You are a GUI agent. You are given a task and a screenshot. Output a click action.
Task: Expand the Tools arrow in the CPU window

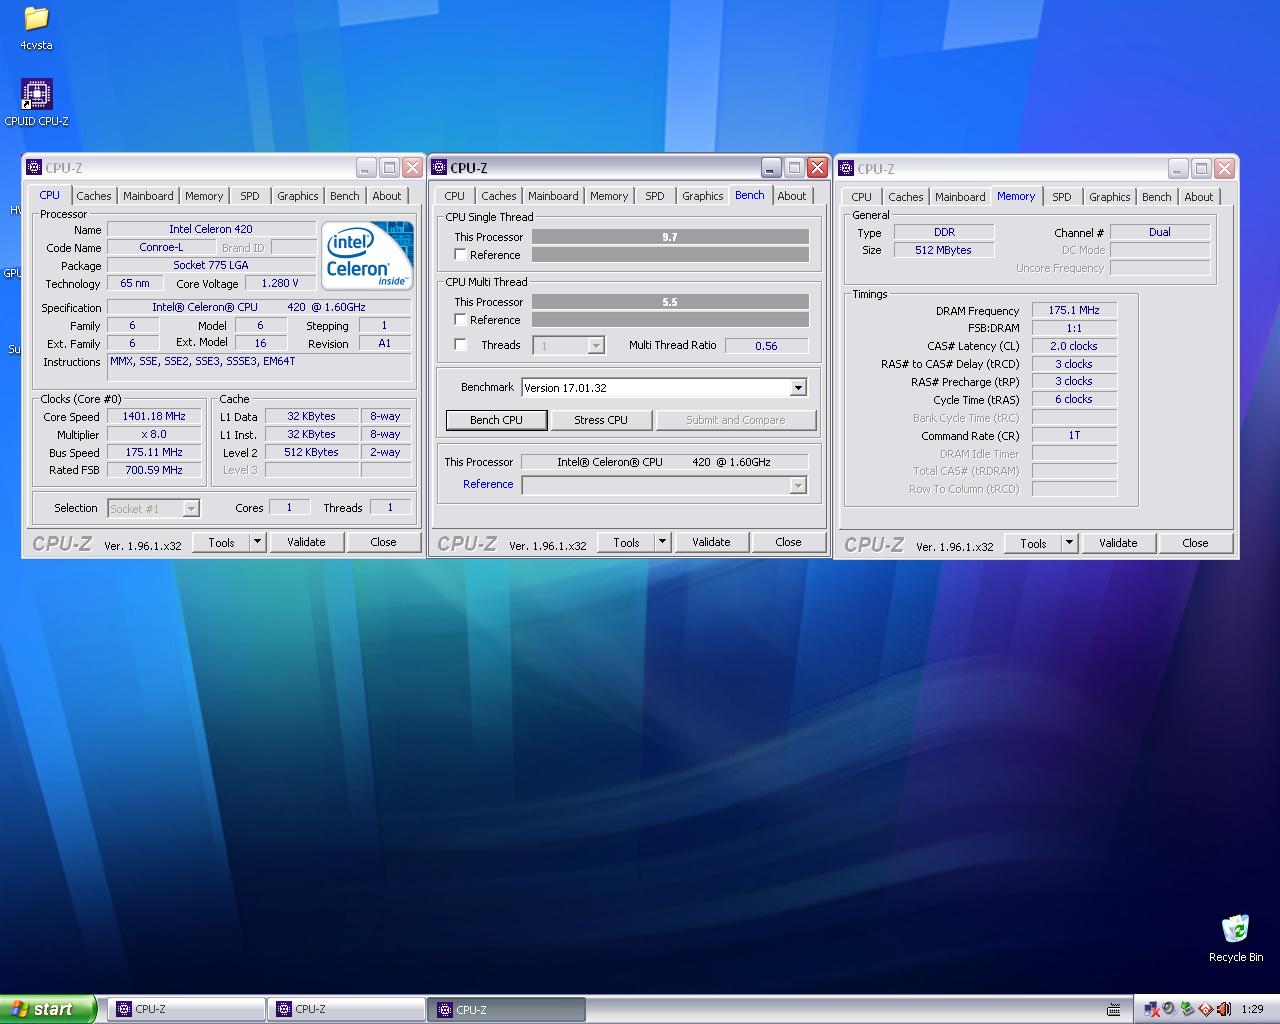coord(257,542)
